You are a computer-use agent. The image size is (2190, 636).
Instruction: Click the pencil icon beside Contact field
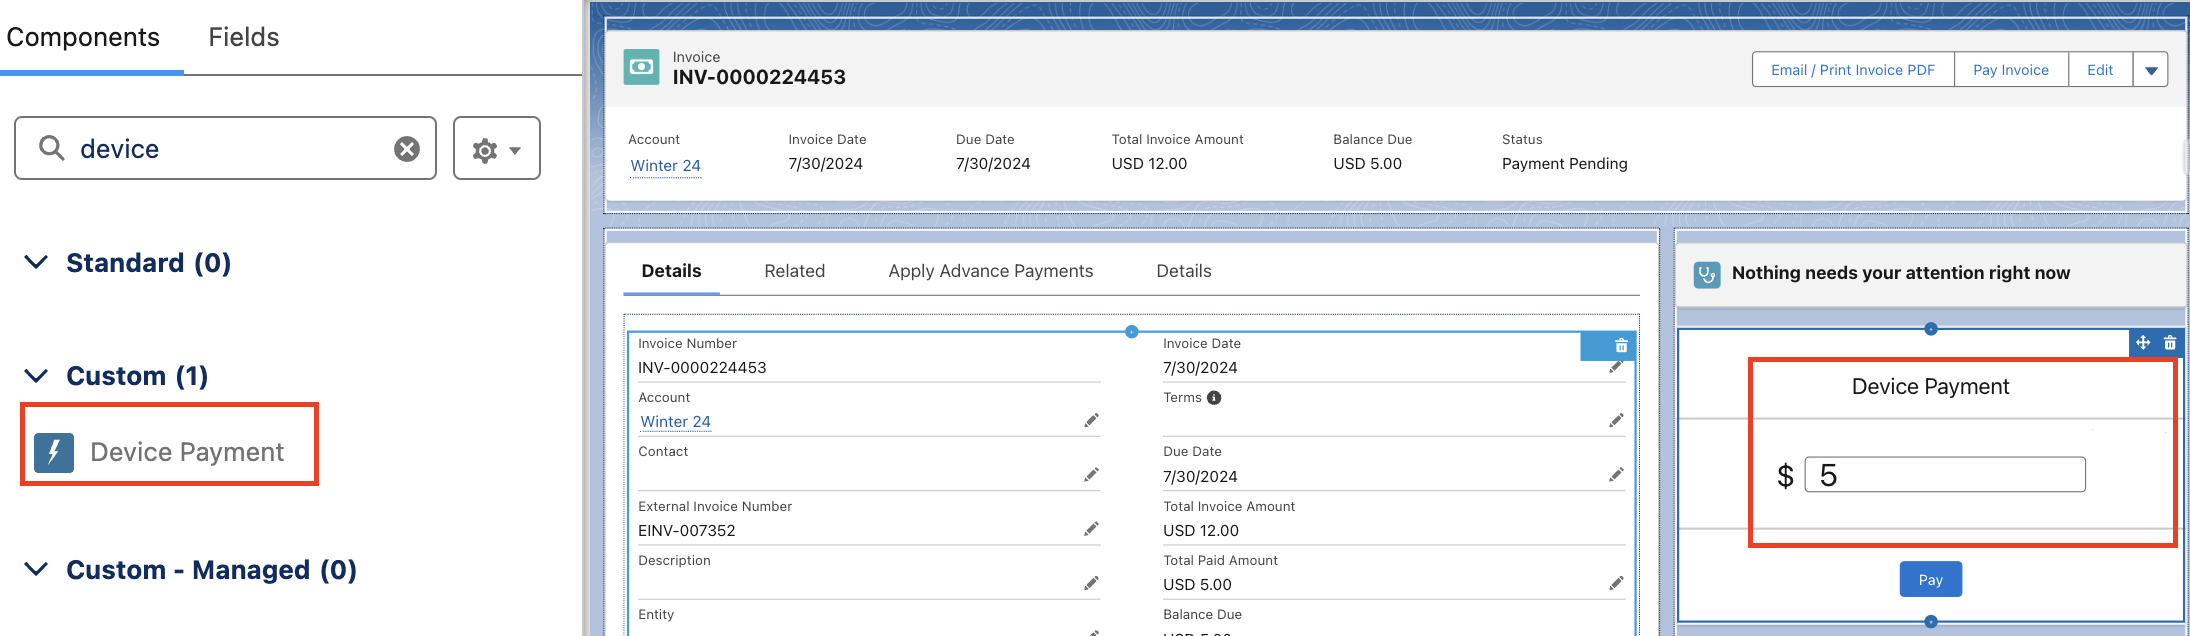1091,474
